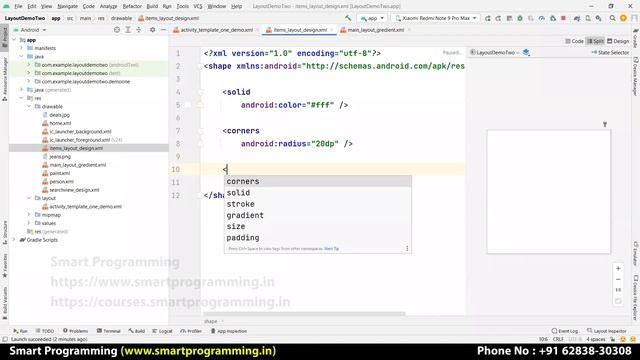640x360 pixels.
Task: Open the Device Manager phone icon in toolbar
Action: (588, 18)
